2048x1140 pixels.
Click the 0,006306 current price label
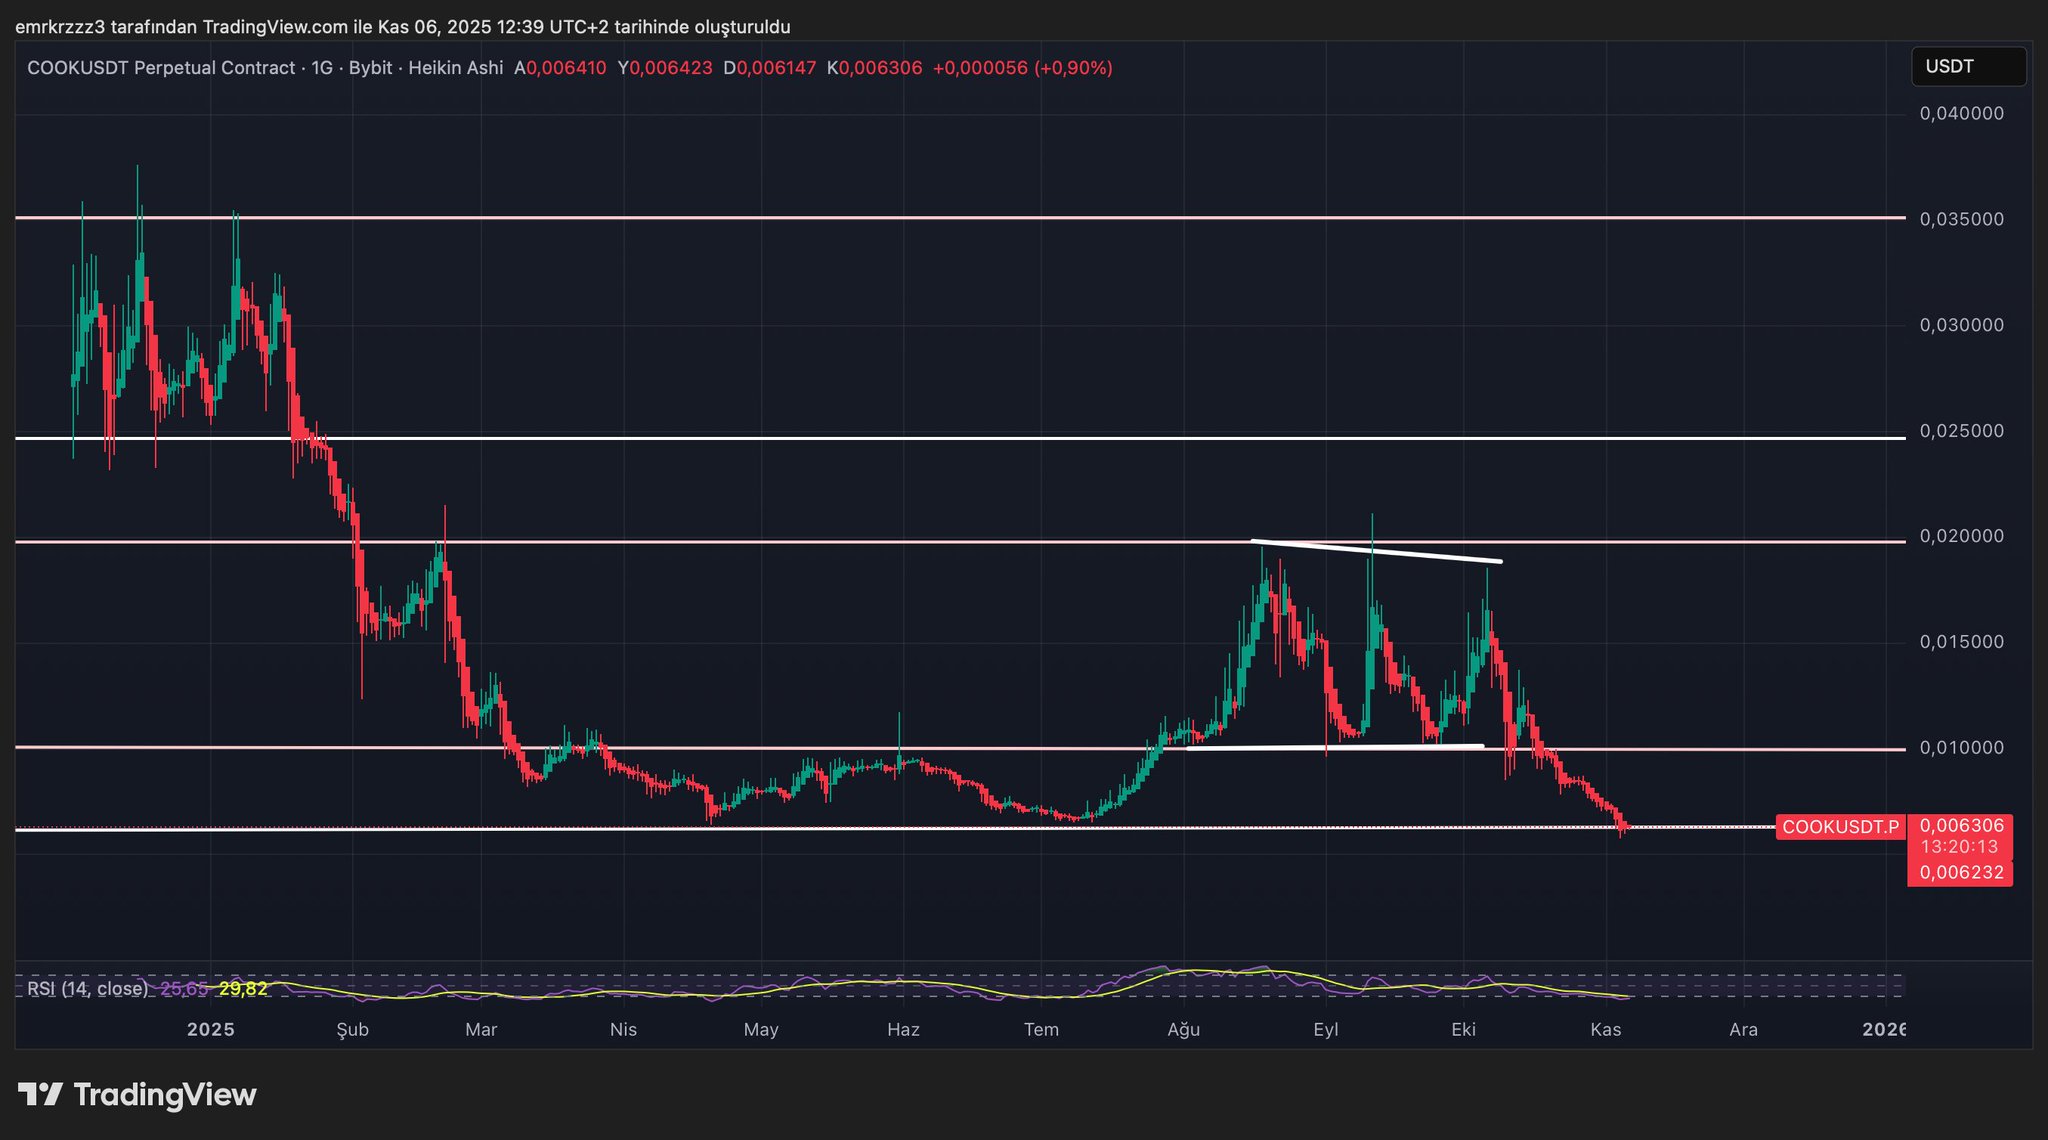pos(1961,826)
